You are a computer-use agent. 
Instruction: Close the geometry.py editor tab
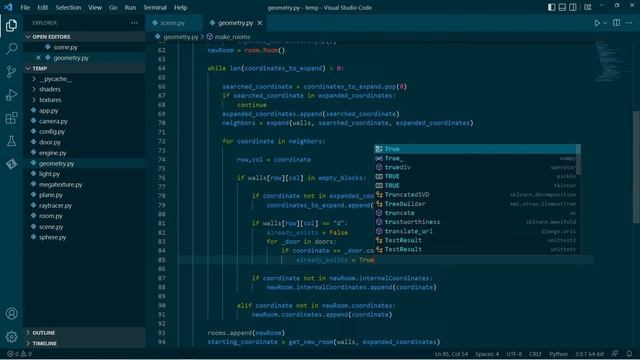click(260, 23)
